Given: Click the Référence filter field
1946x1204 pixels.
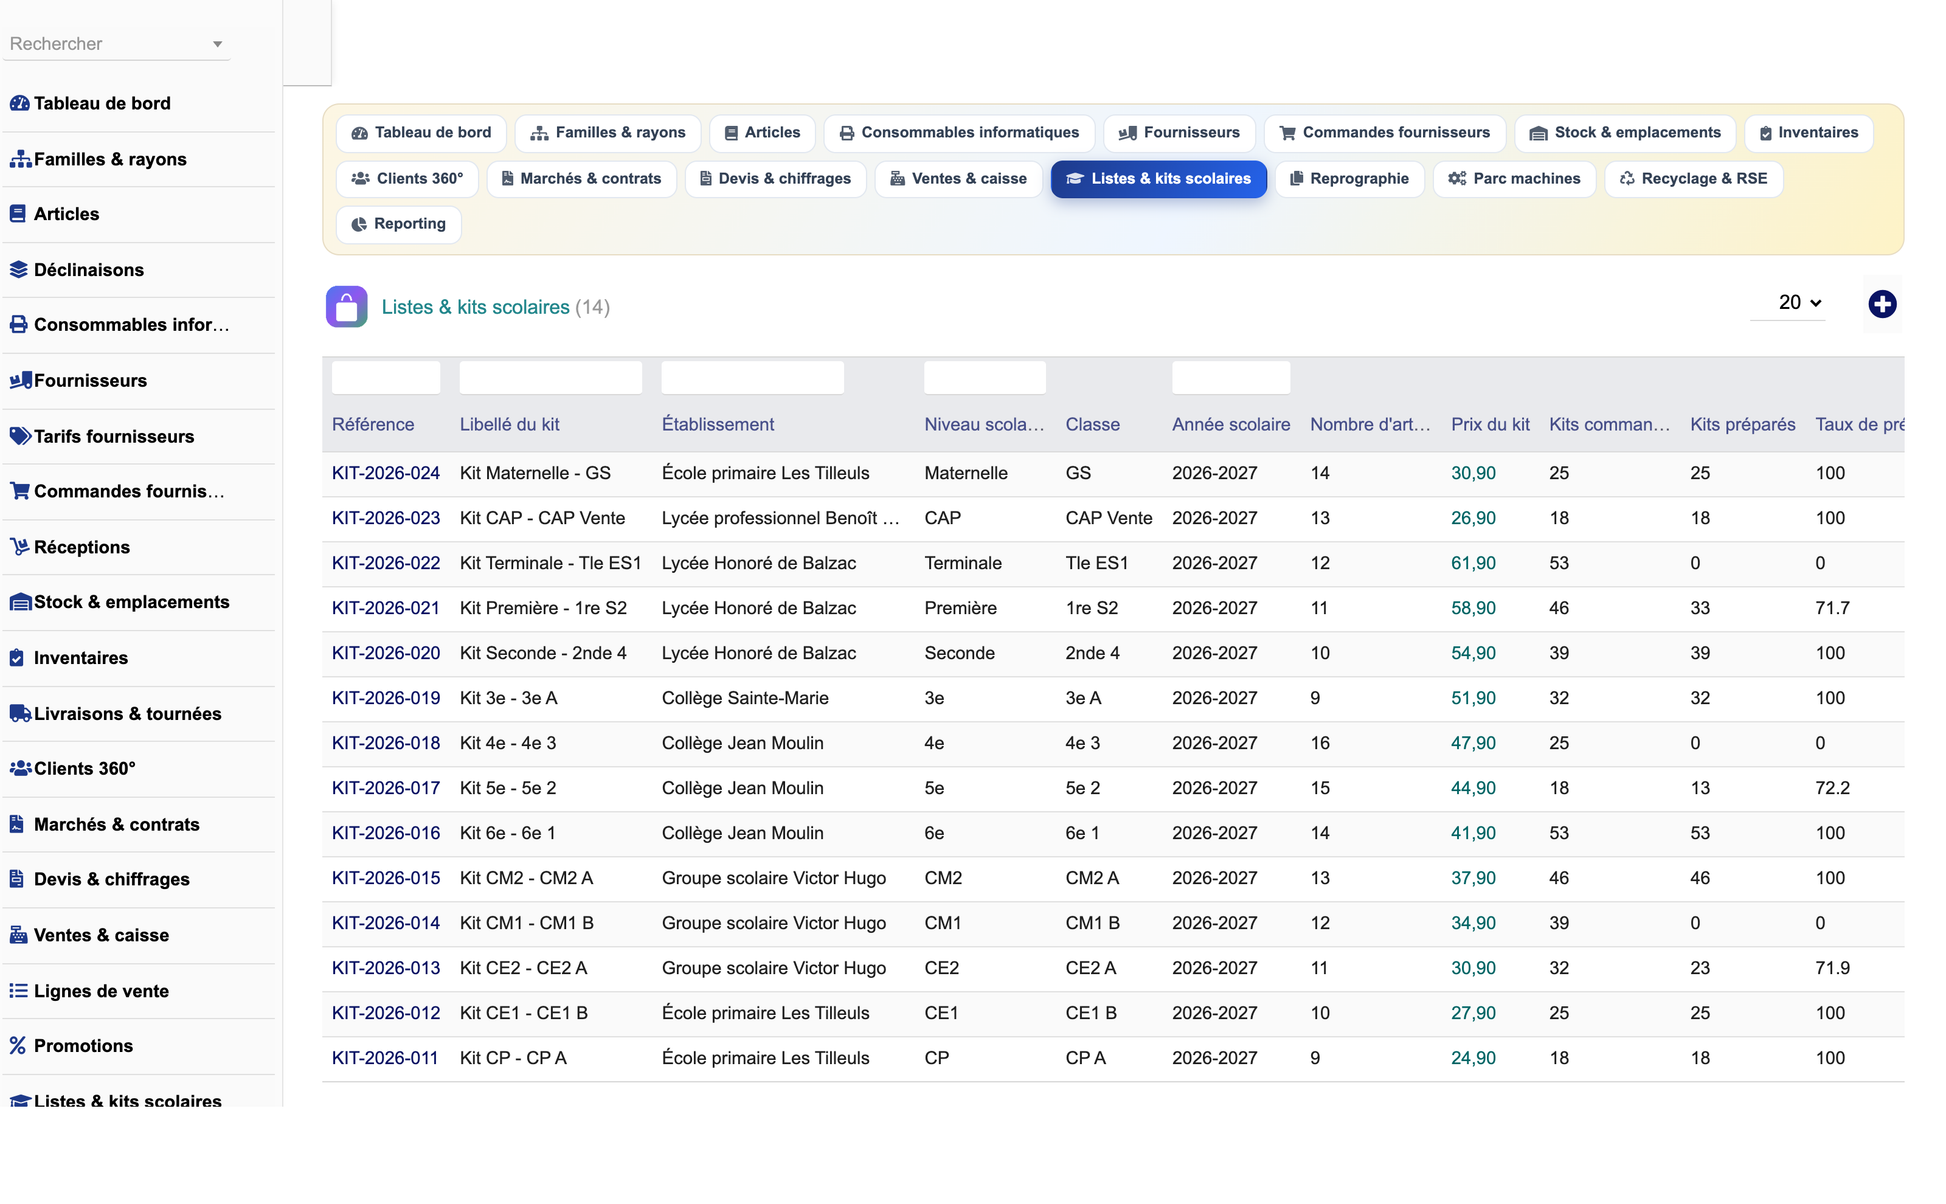Looking at the screenshot, I should [385, 378].
